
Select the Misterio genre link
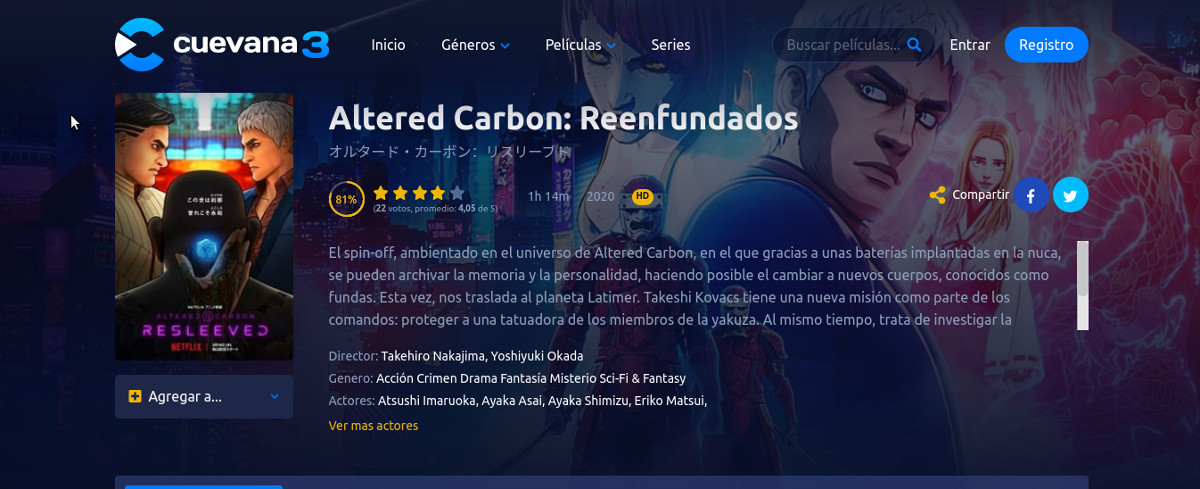point(575,378)
